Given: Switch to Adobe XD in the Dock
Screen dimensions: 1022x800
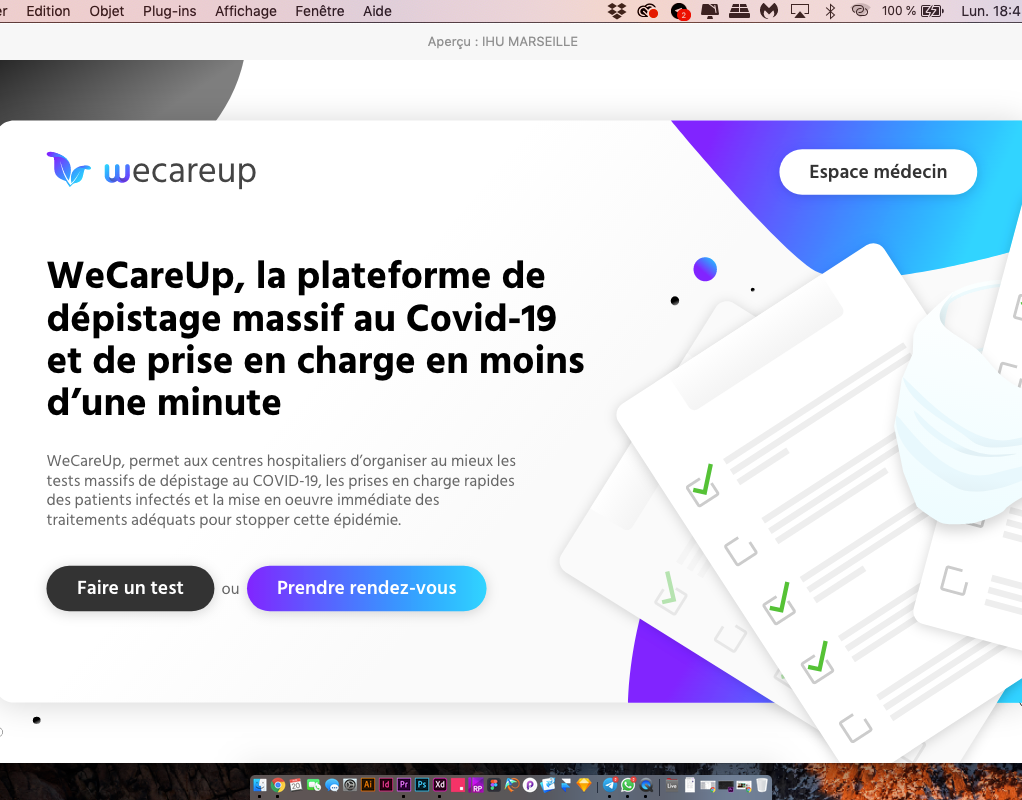Looking at the screenshot, I should coord(440,785).
